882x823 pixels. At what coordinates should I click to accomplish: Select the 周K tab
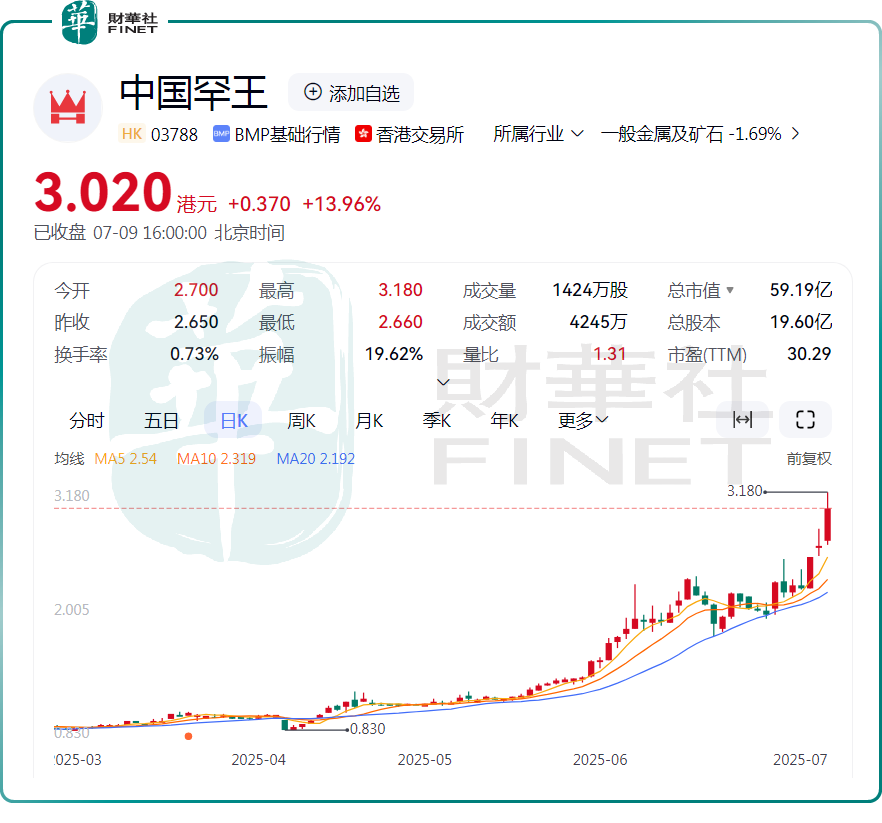tap(302, 420)
